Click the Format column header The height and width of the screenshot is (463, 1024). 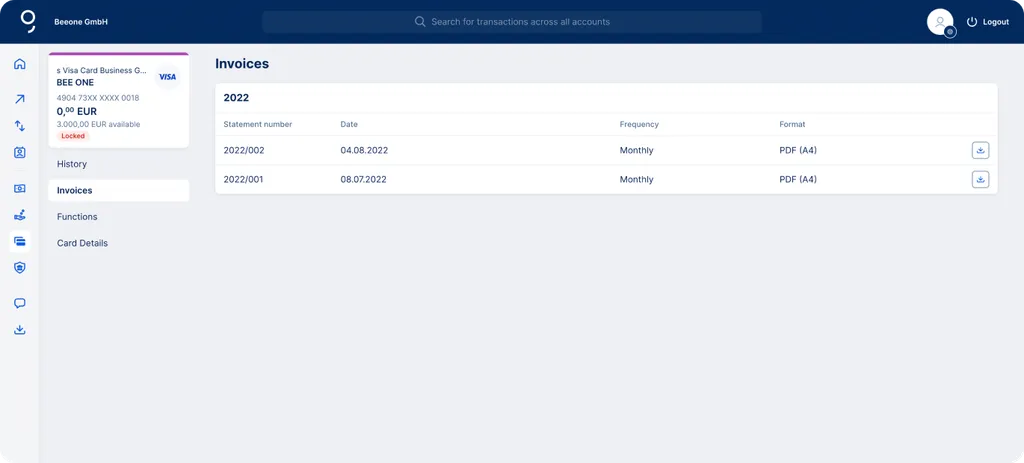[792, 124]
